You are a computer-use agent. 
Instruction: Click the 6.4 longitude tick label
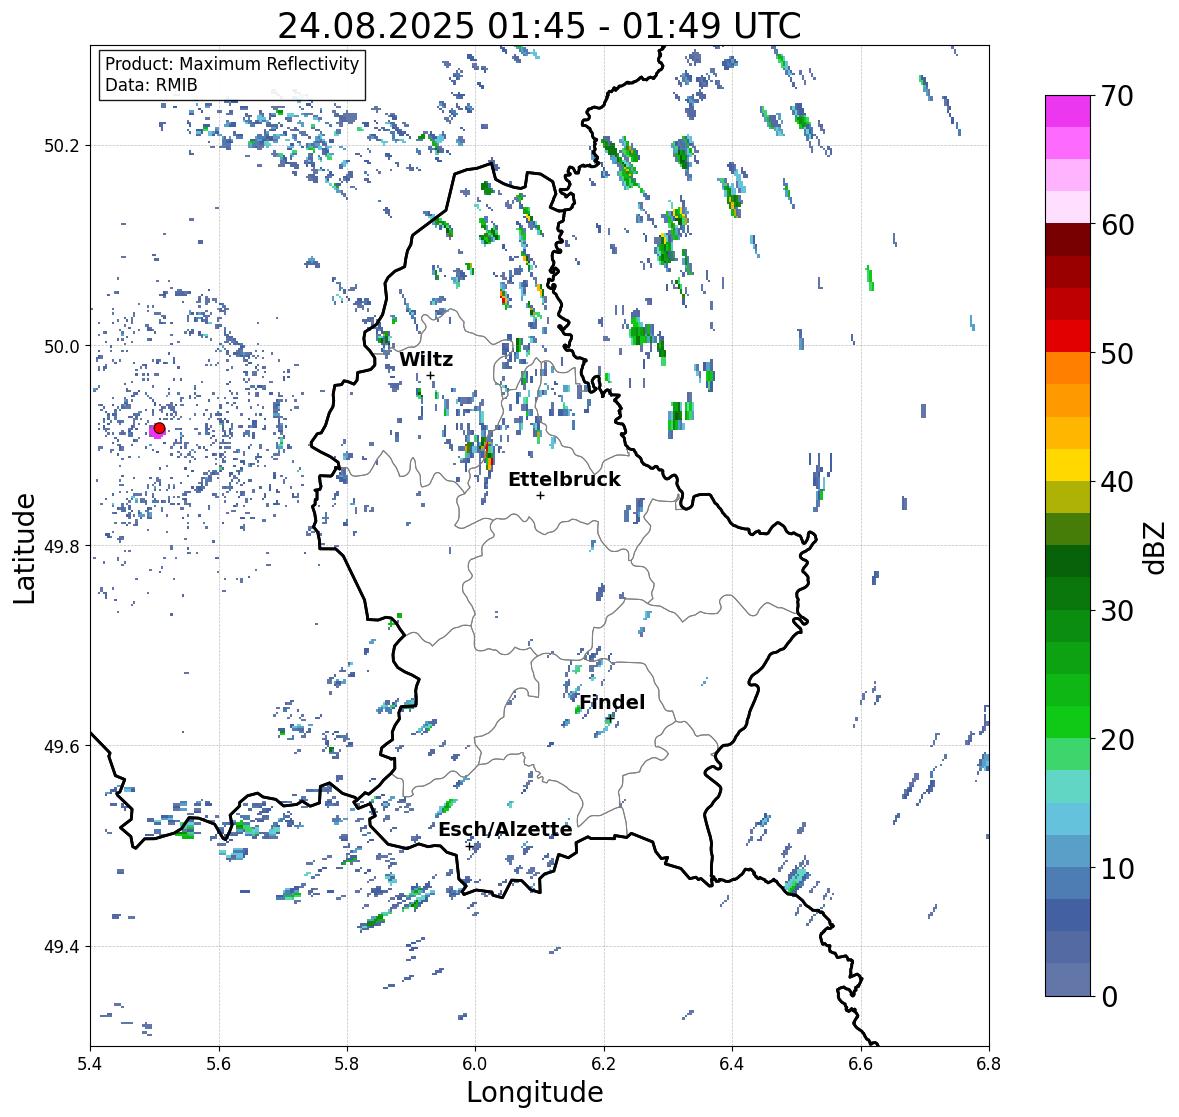(732, 1063)
